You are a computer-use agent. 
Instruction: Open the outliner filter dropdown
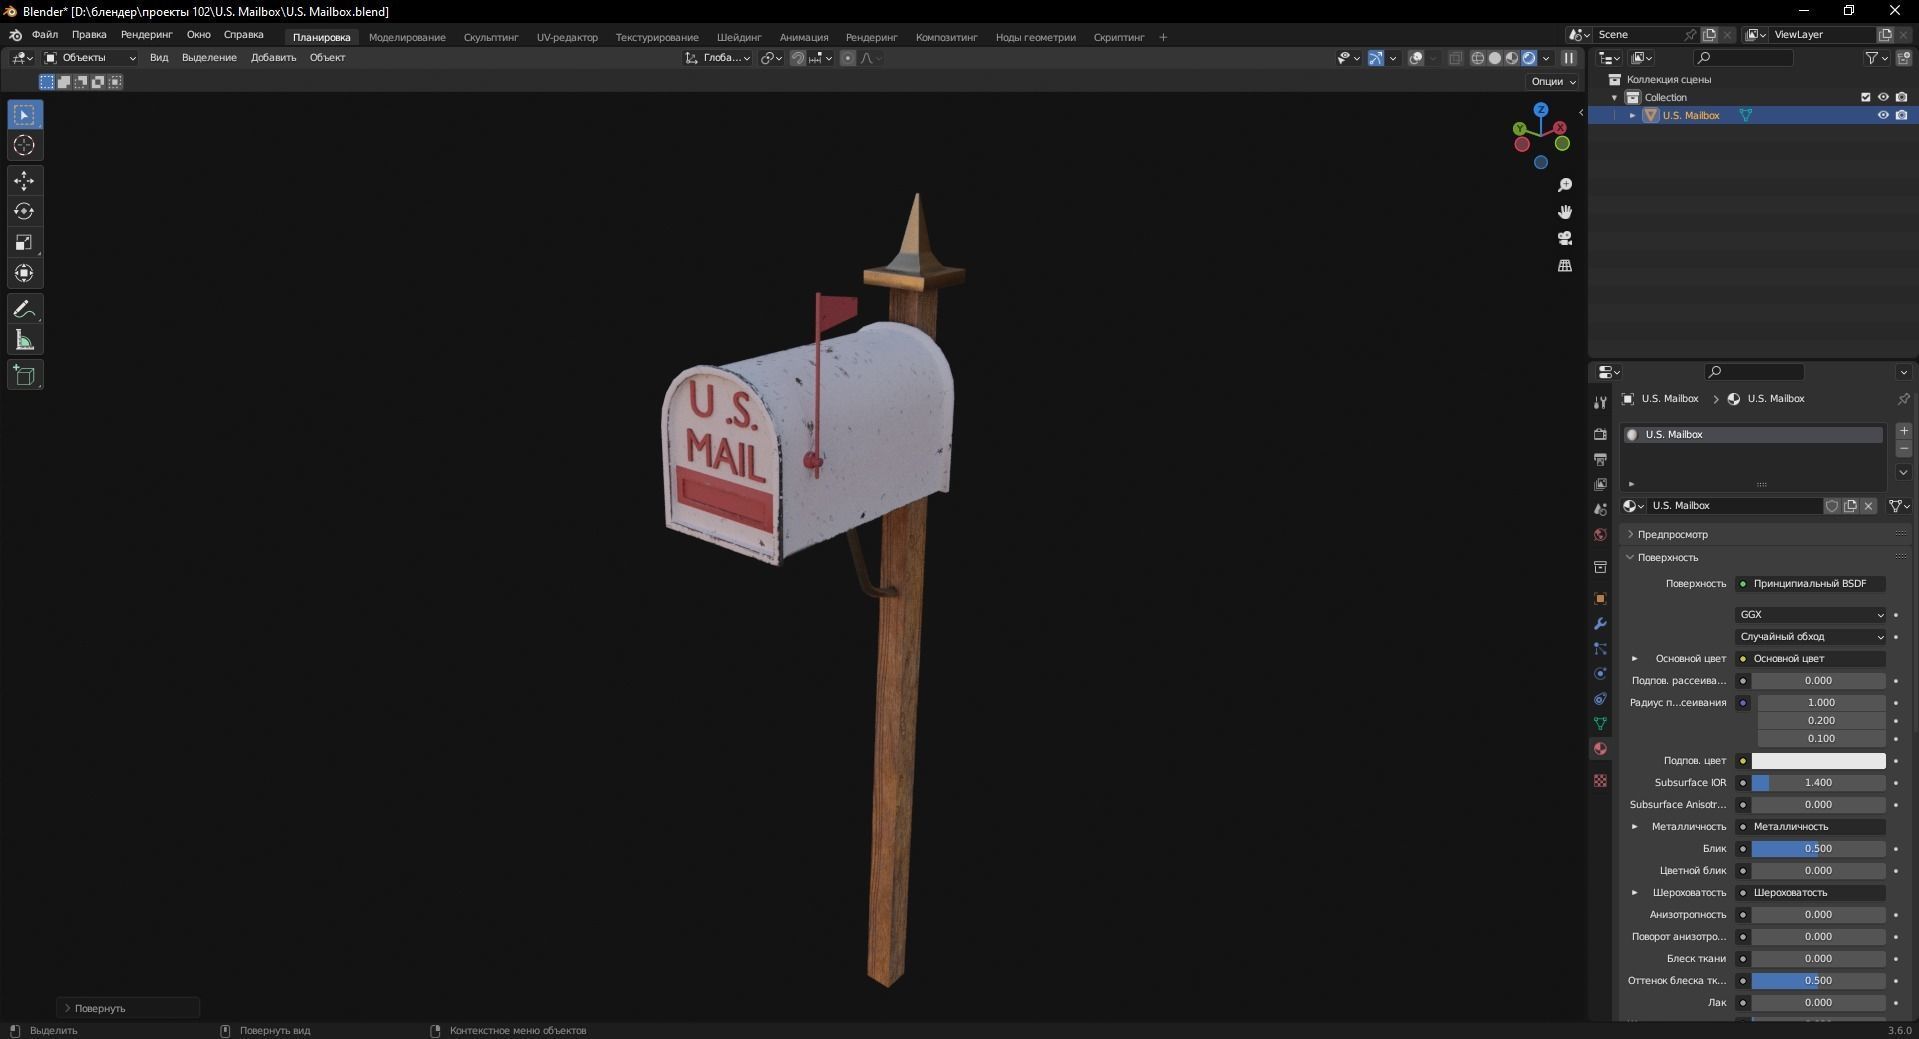click(x=1877, y=58)
